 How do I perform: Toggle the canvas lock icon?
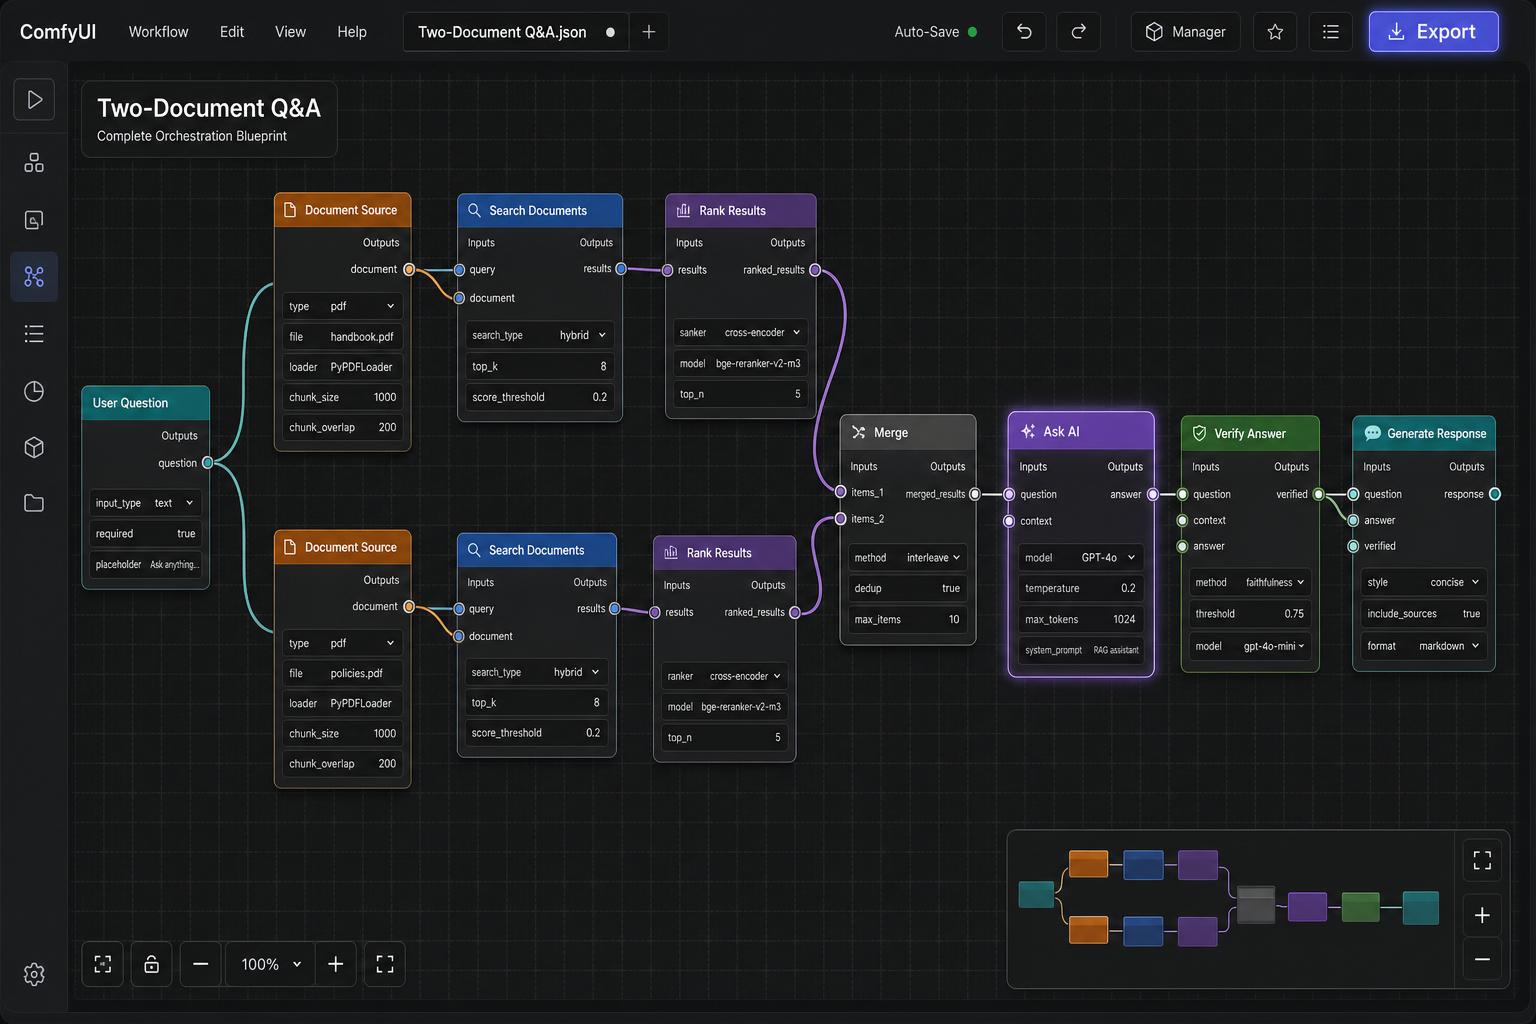click(x=151, y=964)
